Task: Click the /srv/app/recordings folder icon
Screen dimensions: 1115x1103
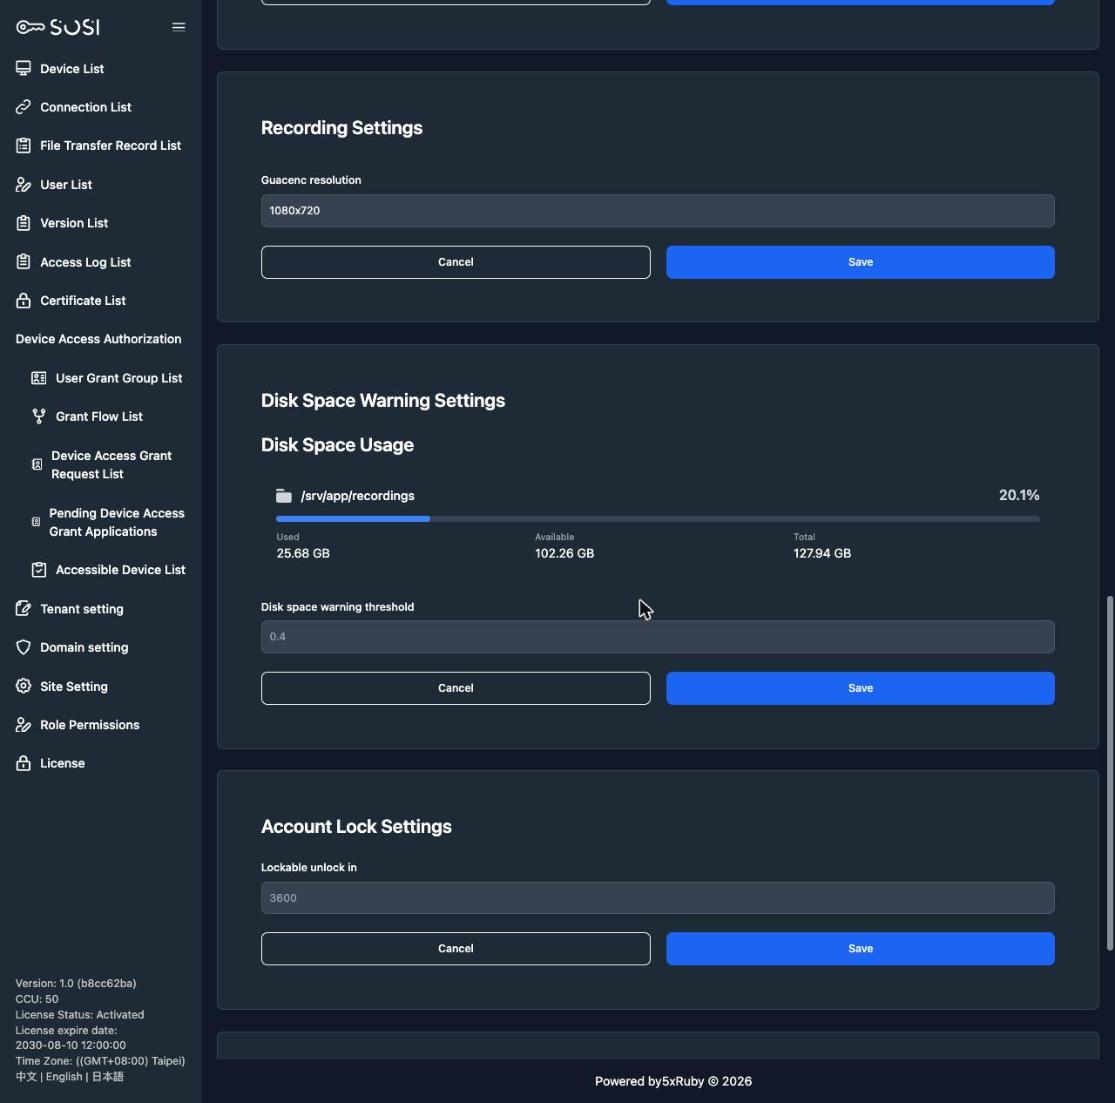Action: [x=284, y=496]
